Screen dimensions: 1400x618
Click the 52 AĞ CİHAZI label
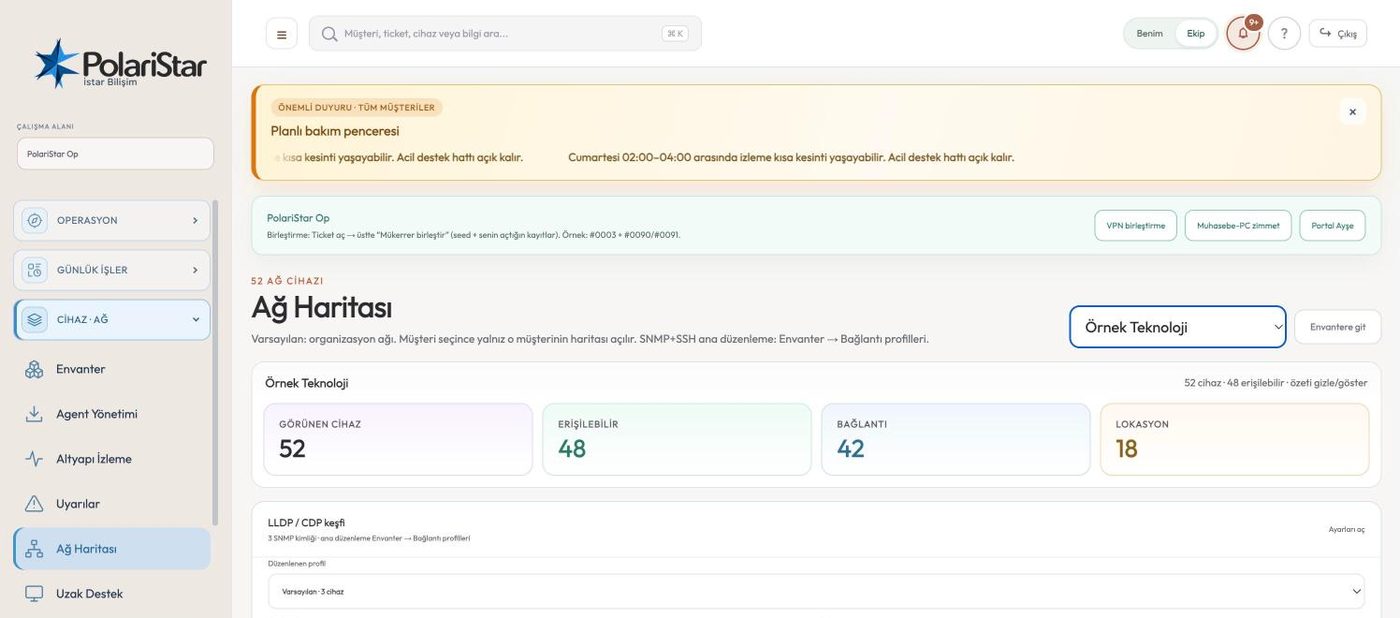click(287, 281)
